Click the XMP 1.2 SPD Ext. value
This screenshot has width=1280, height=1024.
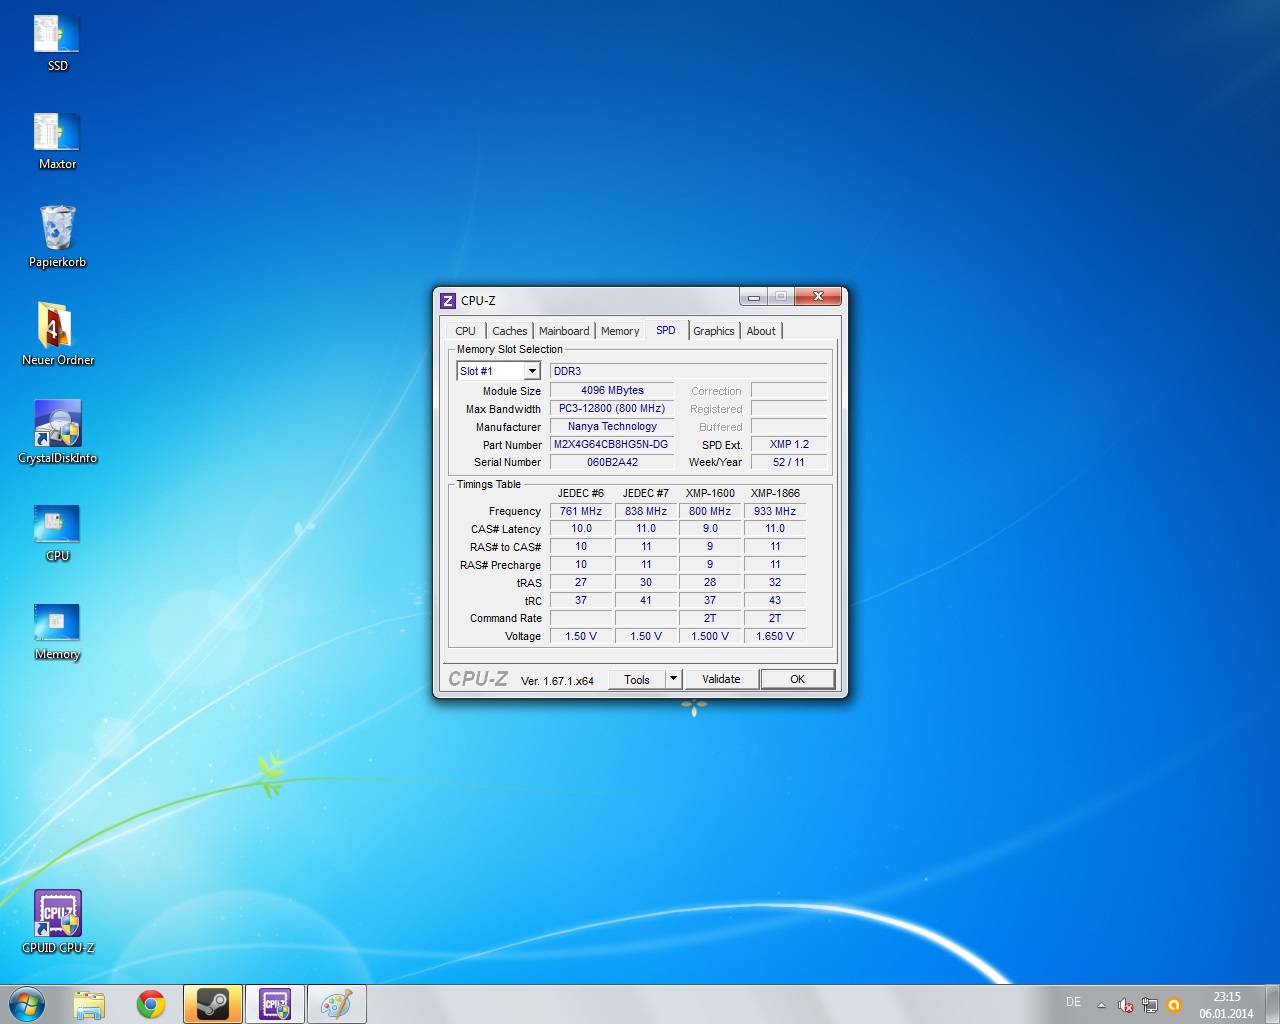tap(789, 445)
